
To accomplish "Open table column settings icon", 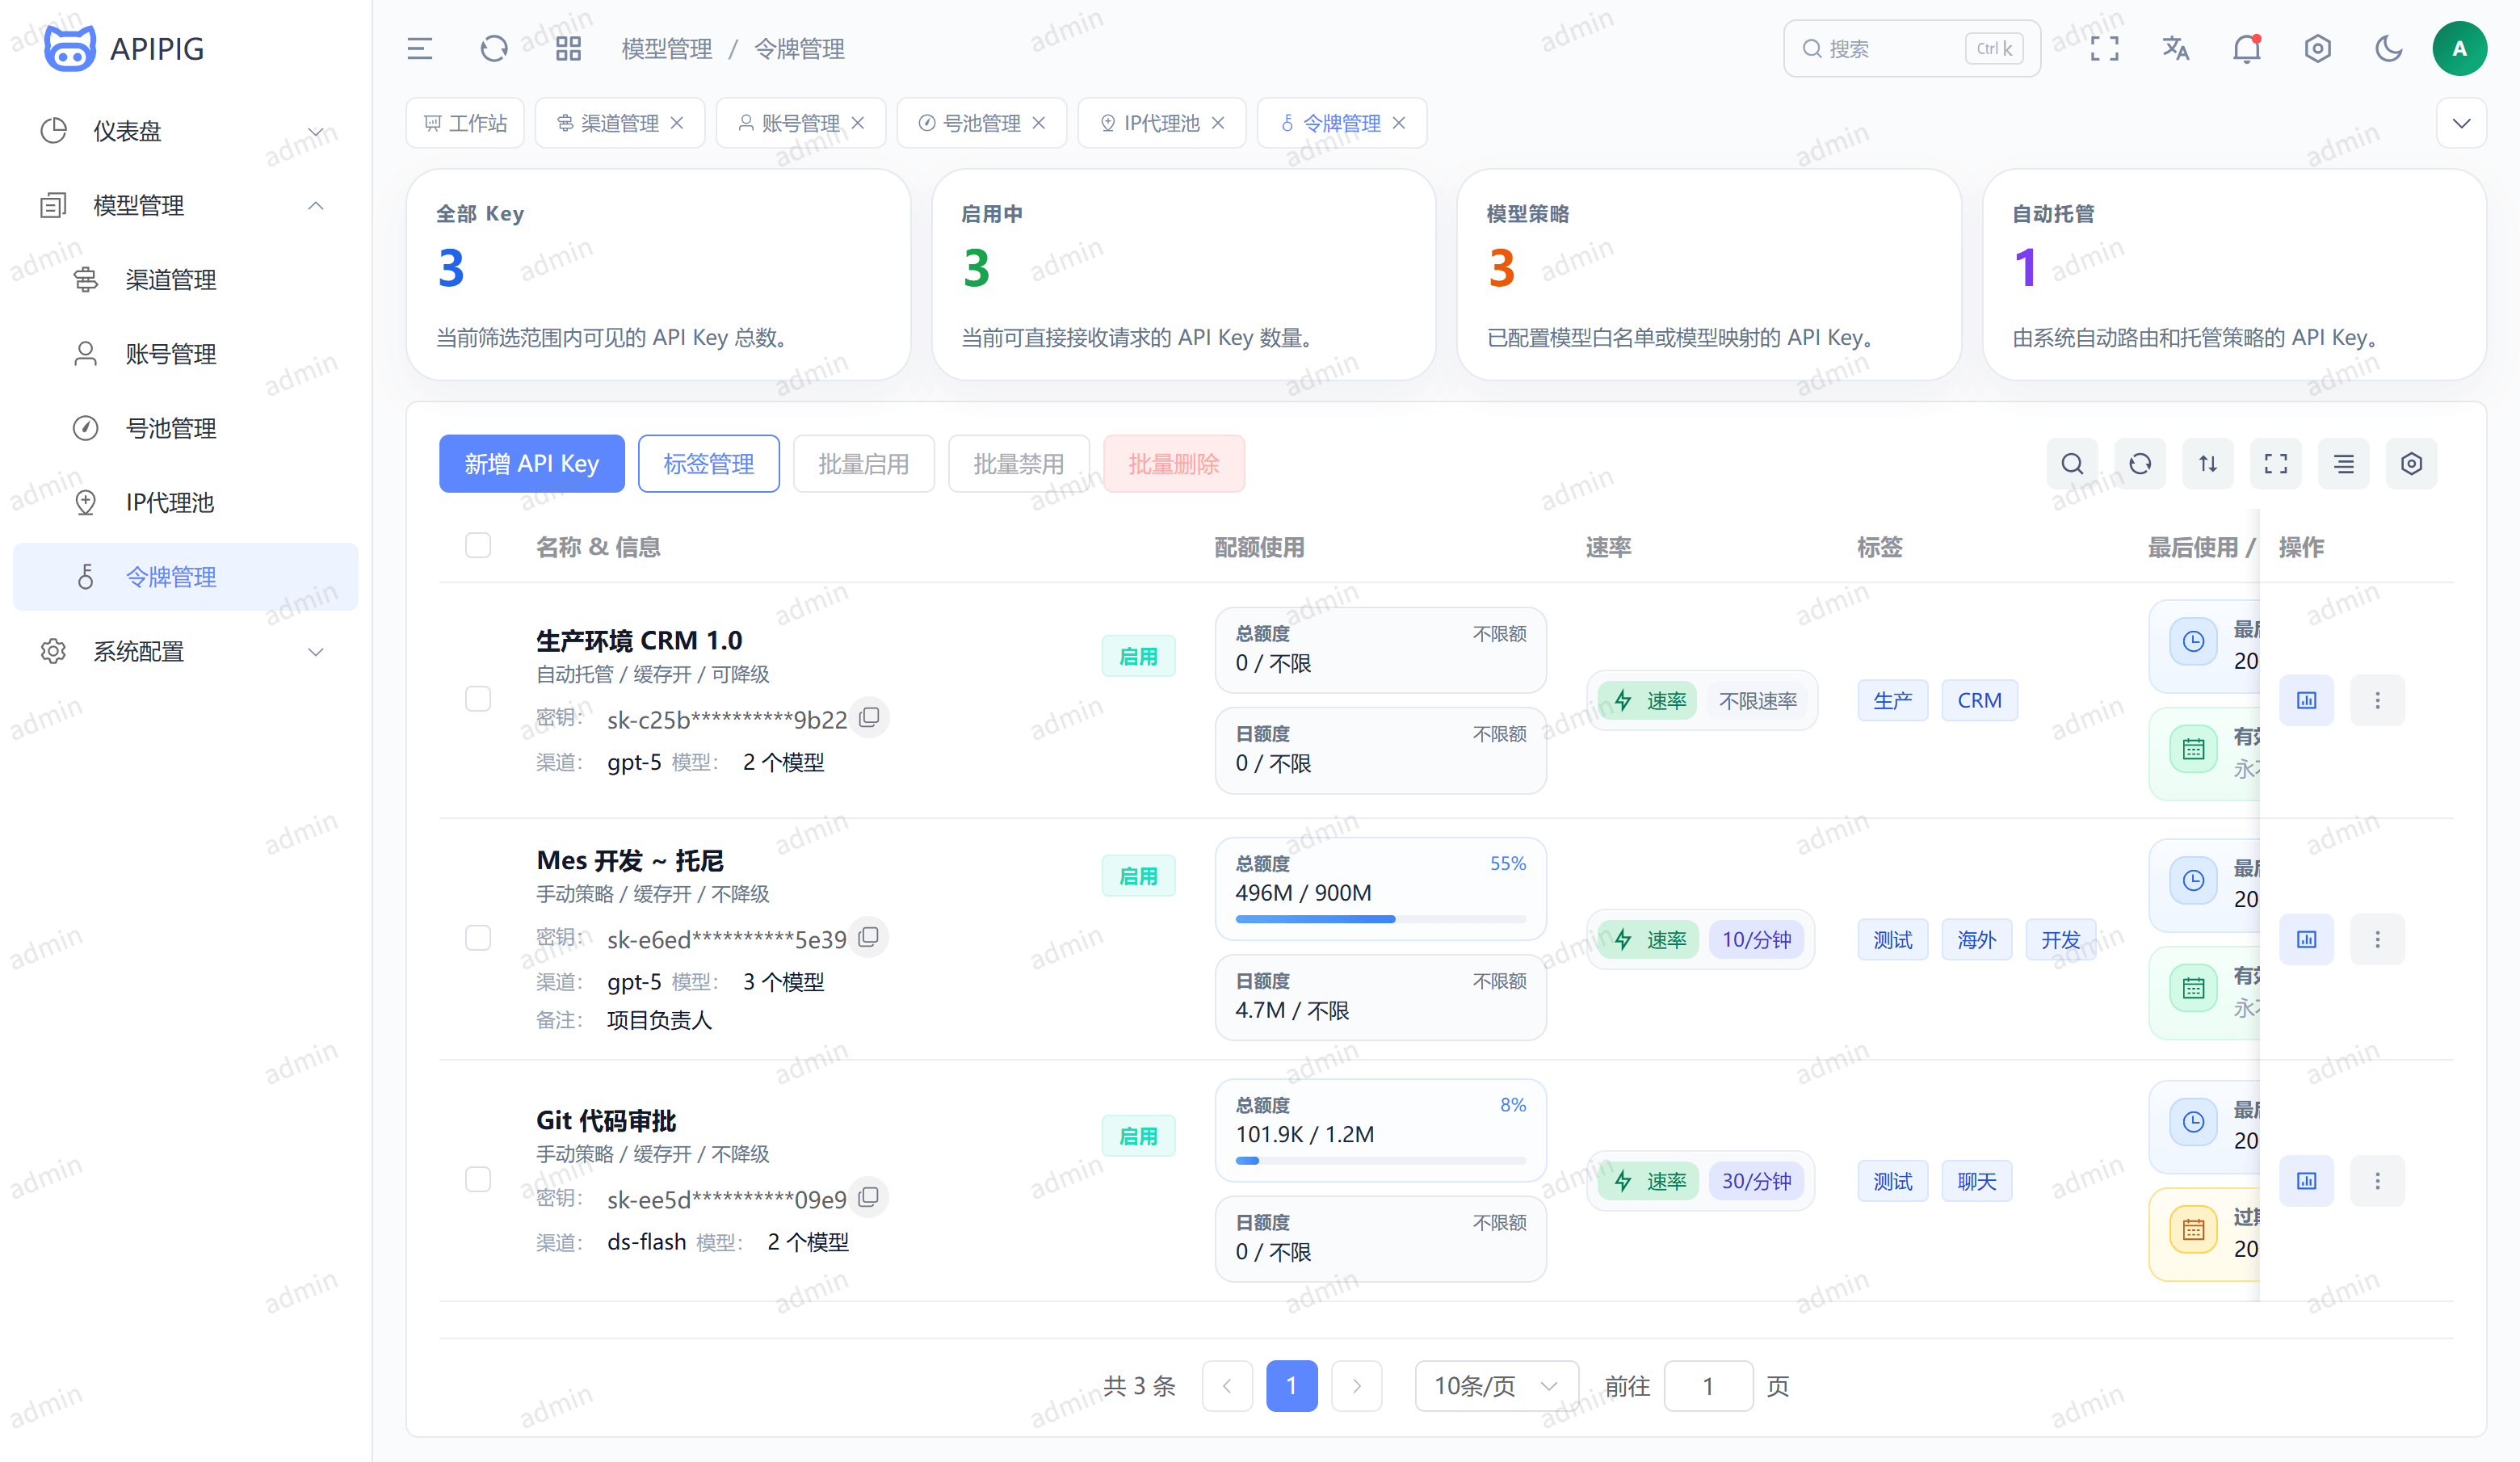I will tap(2412, 464).
